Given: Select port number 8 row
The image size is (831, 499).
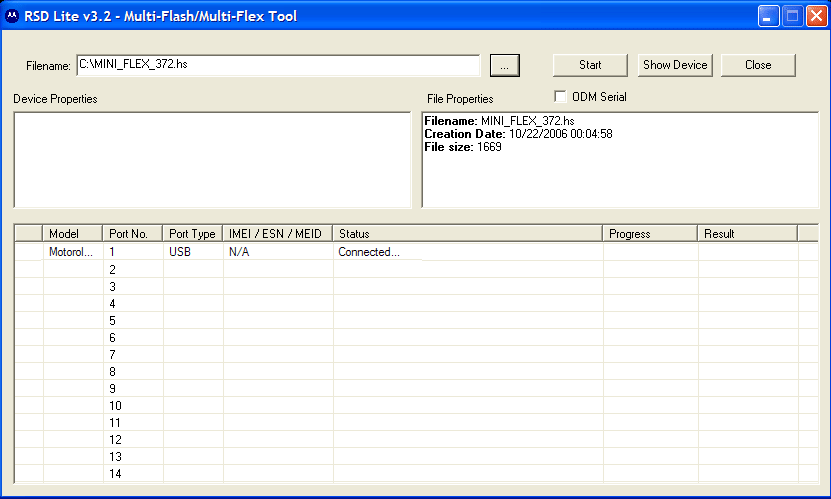Looking at the screenshot, I should coord(416,371).
